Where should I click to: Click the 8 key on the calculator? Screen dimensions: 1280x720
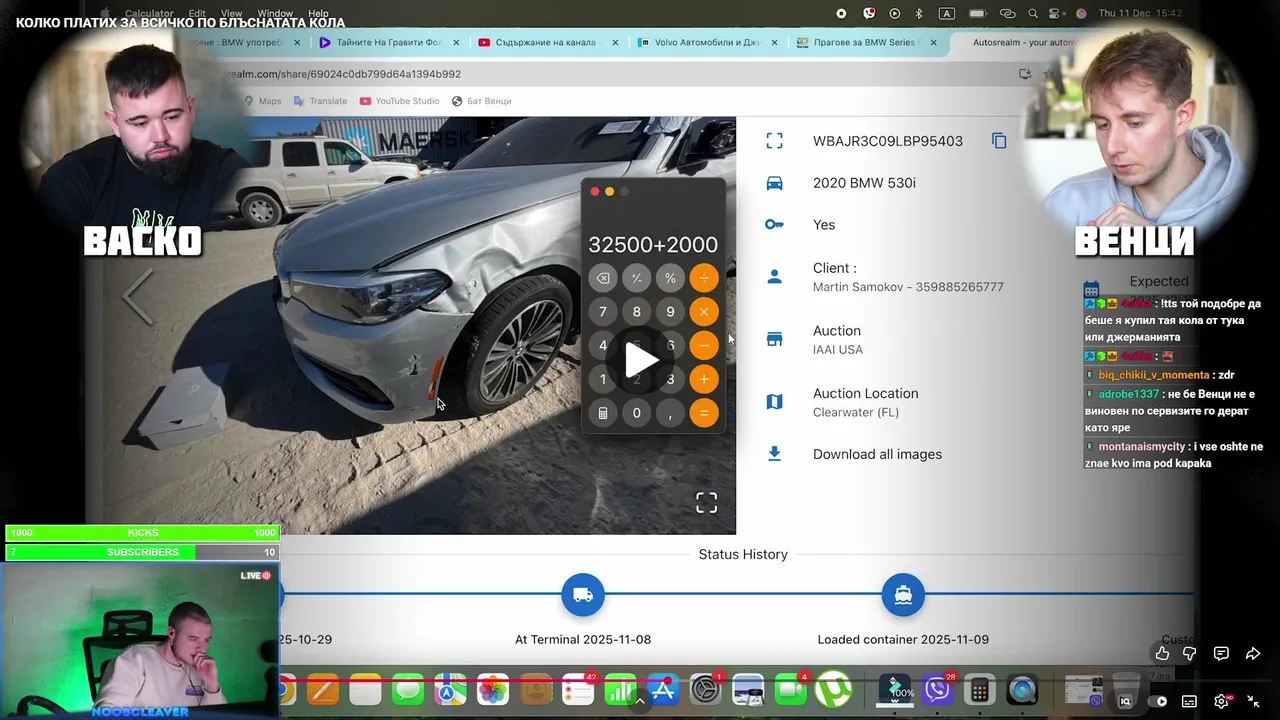click(636, 312)
